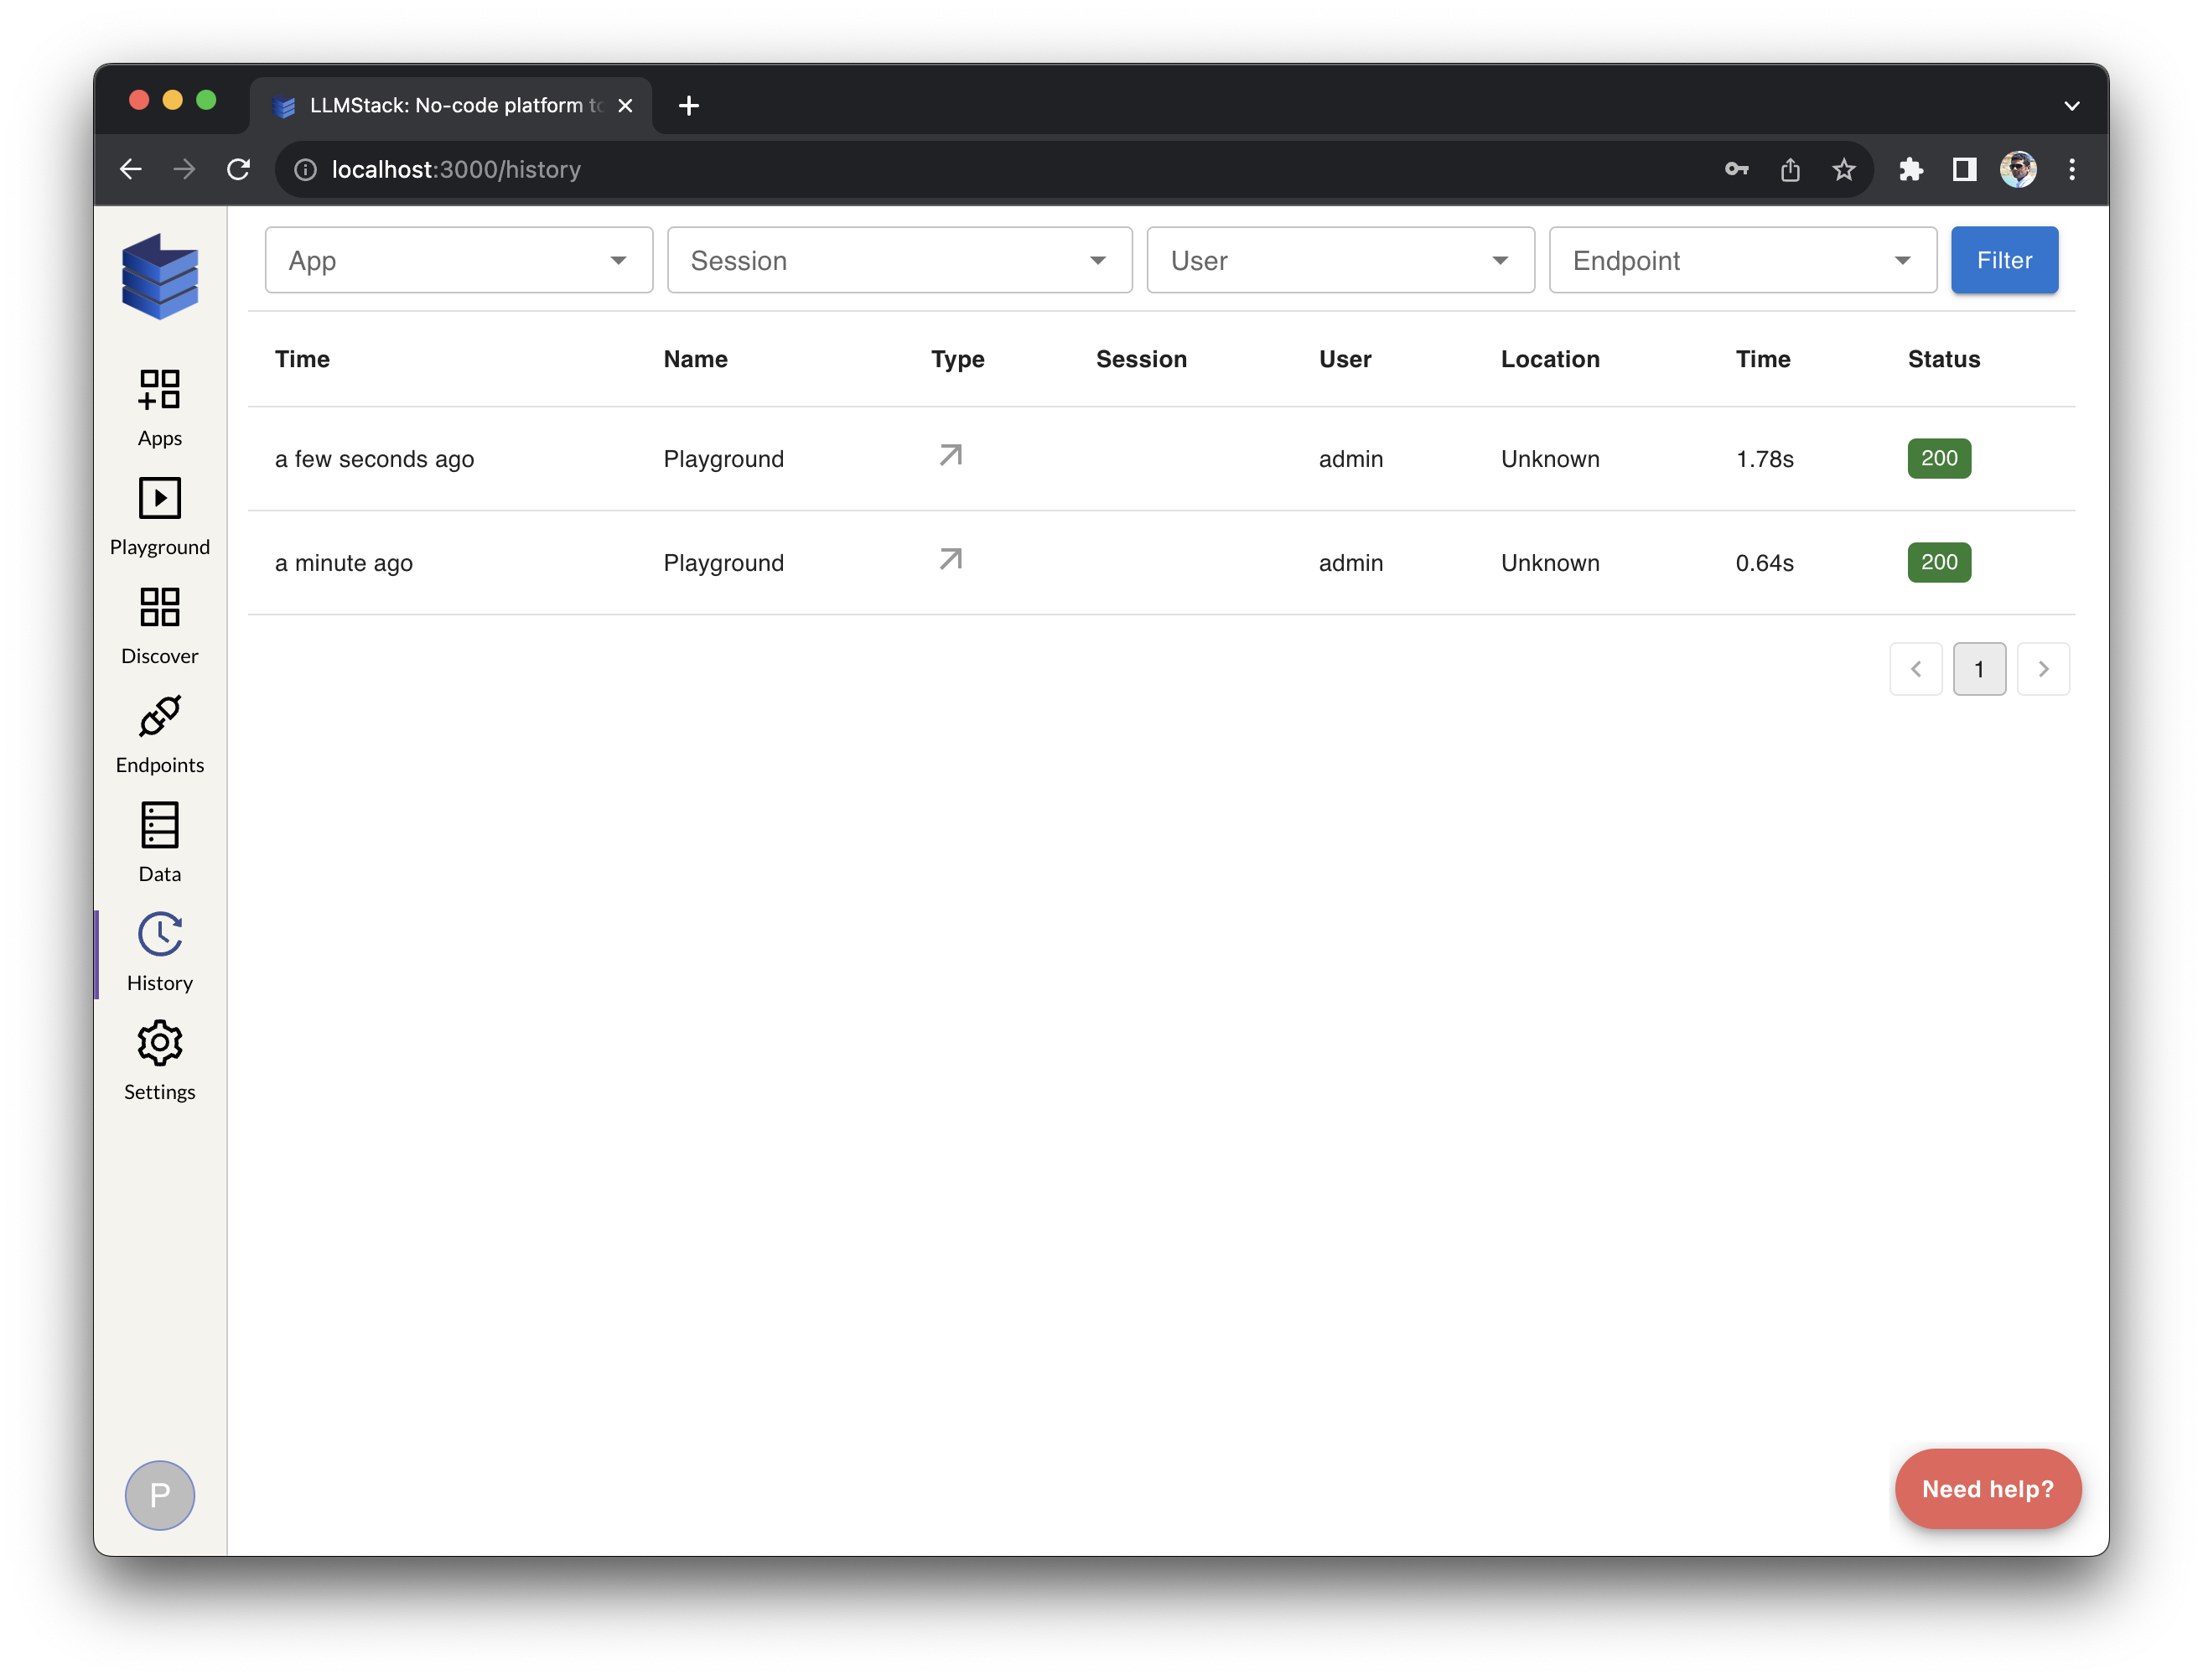
Task: Open the Playground from sidebar
Action: pos(159,516)
